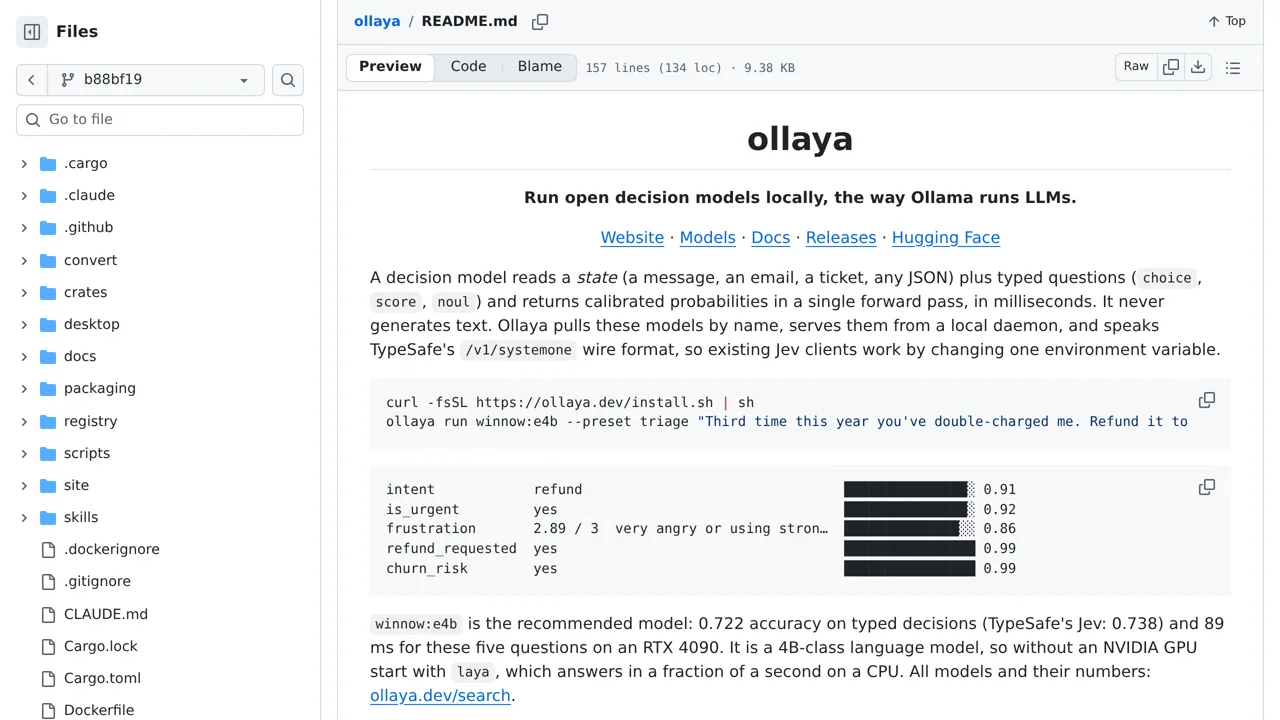
Task: Open the README outline list icon
Action: (1233, 68)
